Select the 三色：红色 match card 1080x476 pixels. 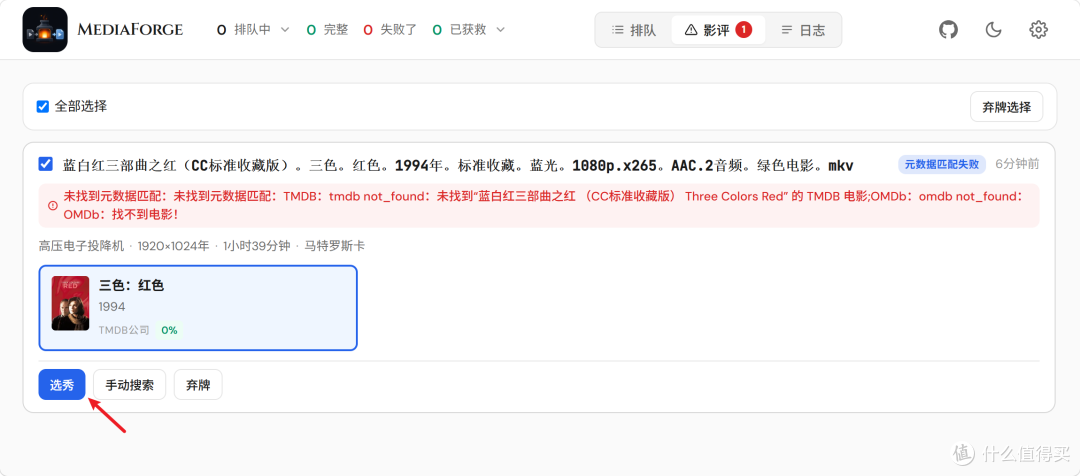click(198, 308)
